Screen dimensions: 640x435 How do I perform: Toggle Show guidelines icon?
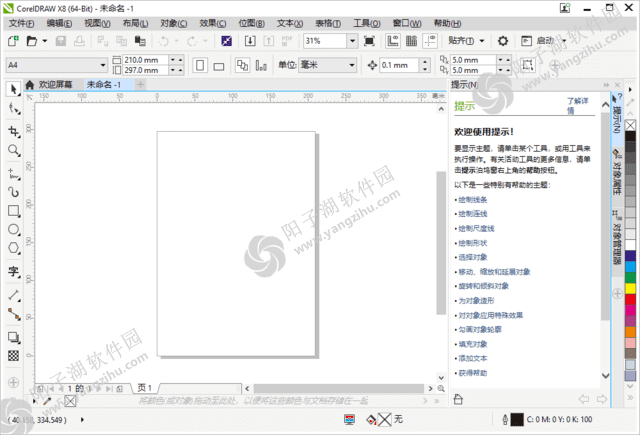[430, 41]
